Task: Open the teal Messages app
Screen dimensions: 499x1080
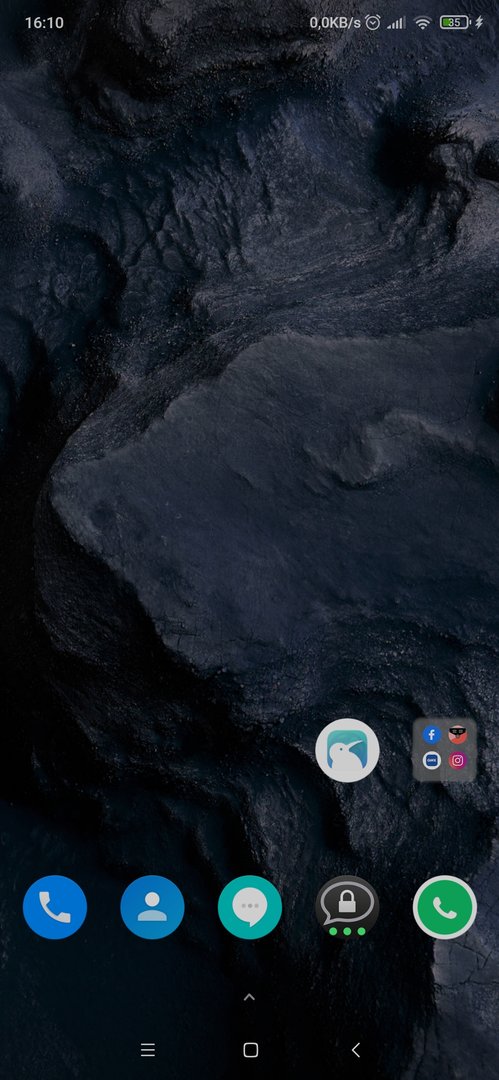Action: tap(250, 907)
